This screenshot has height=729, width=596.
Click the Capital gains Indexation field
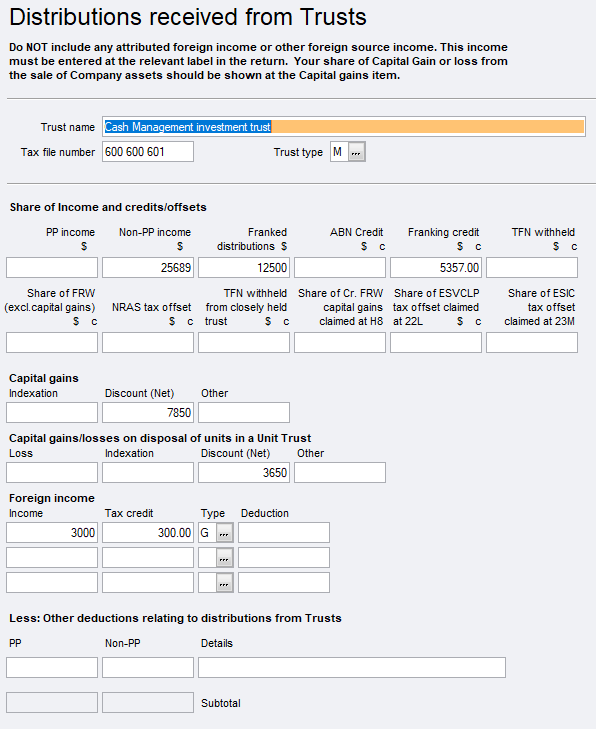tap(52, 412)
